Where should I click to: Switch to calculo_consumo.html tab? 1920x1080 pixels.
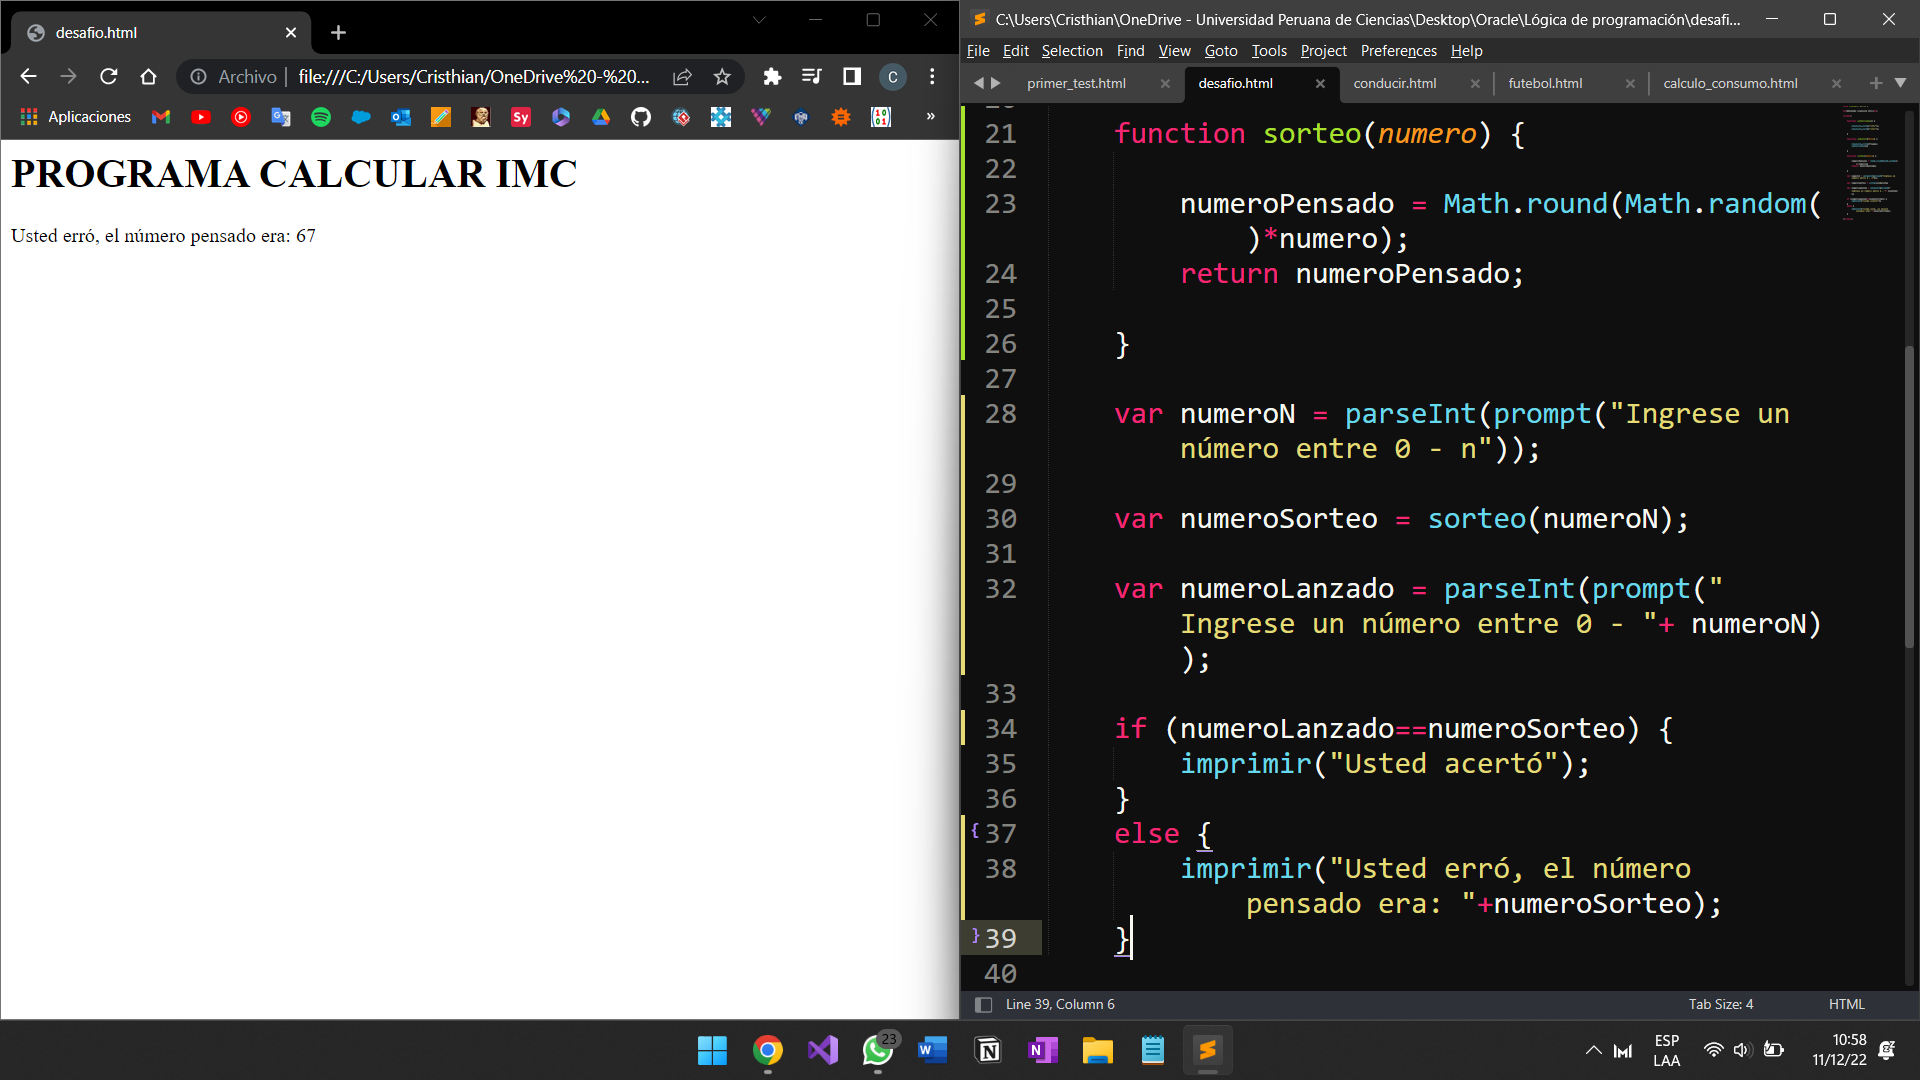(1730, 83)
